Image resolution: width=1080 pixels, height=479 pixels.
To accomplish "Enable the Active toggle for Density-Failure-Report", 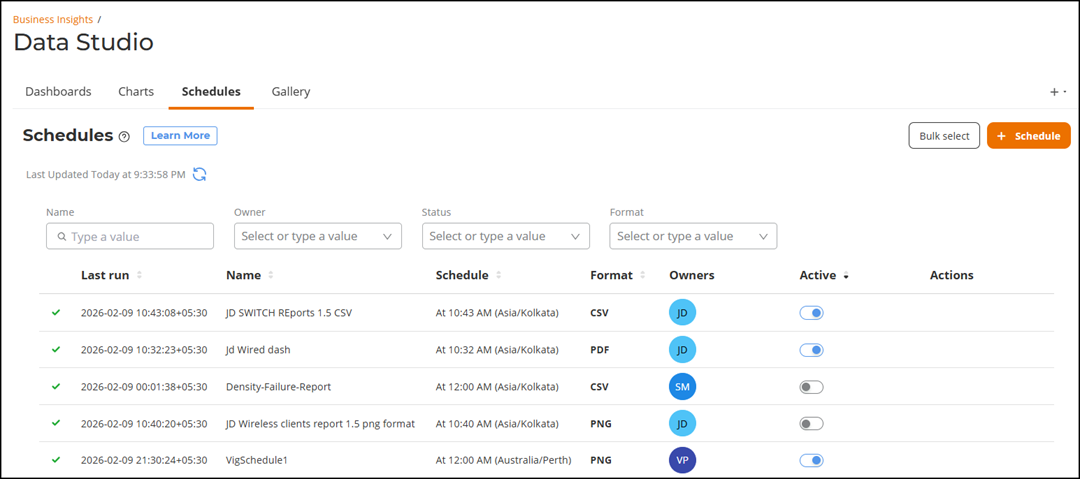I will [811, 387].
